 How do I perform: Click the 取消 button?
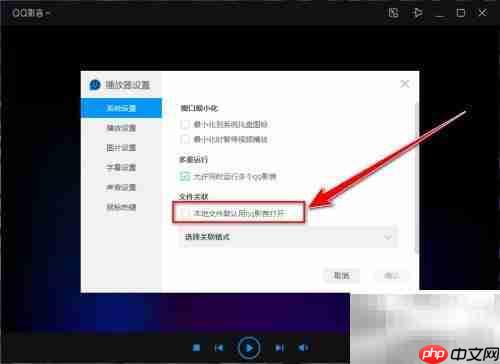pyautogui.click(x=342, y=276)
